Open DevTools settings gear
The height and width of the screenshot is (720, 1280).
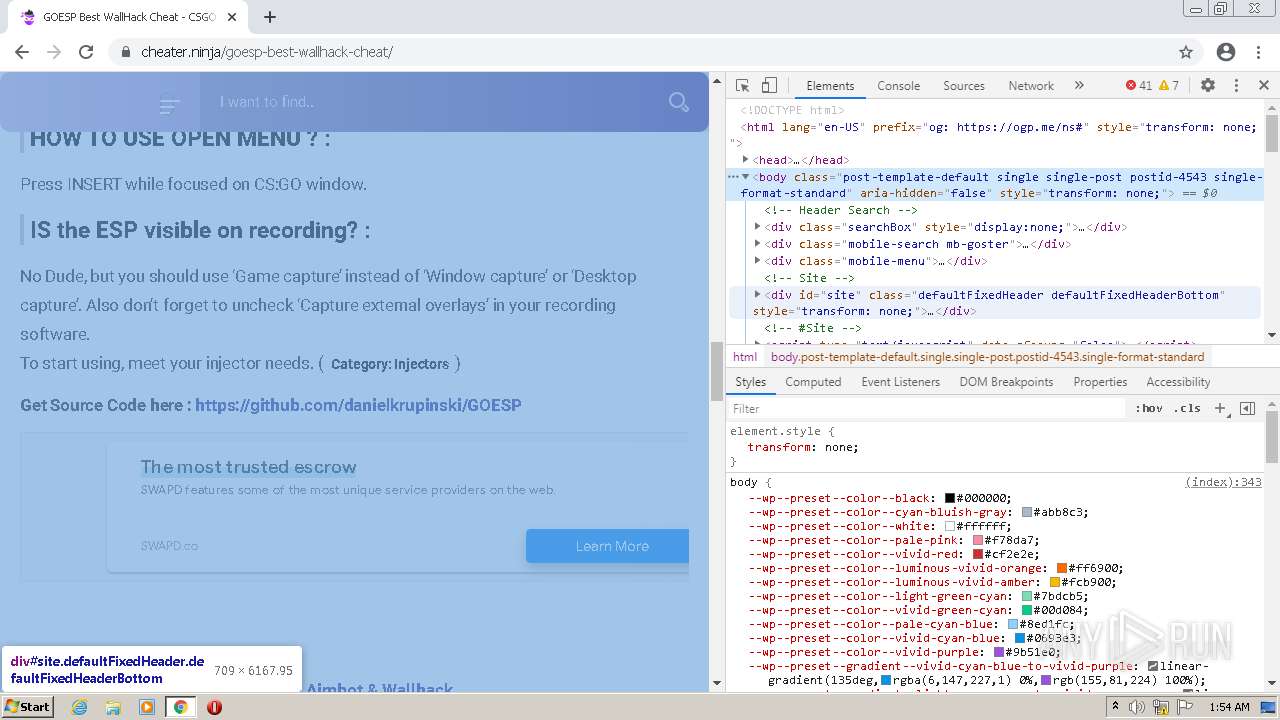pos(1208,86)
